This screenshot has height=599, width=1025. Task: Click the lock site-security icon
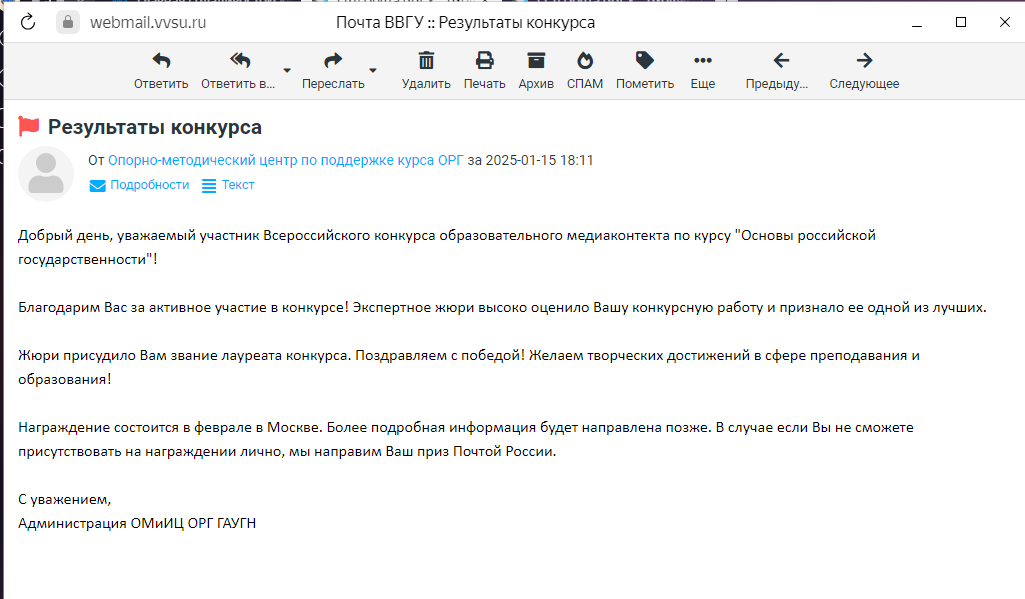68,22
